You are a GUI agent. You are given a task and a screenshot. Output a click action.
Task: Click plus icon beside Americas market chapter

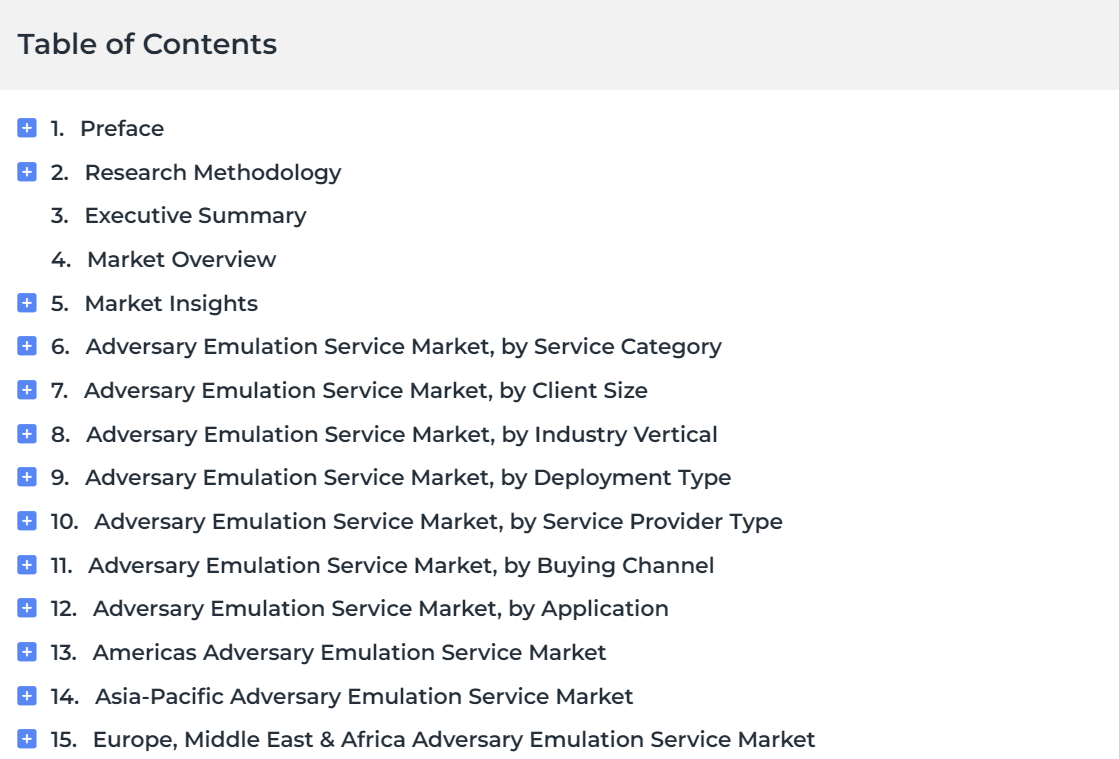click(27, 652)
